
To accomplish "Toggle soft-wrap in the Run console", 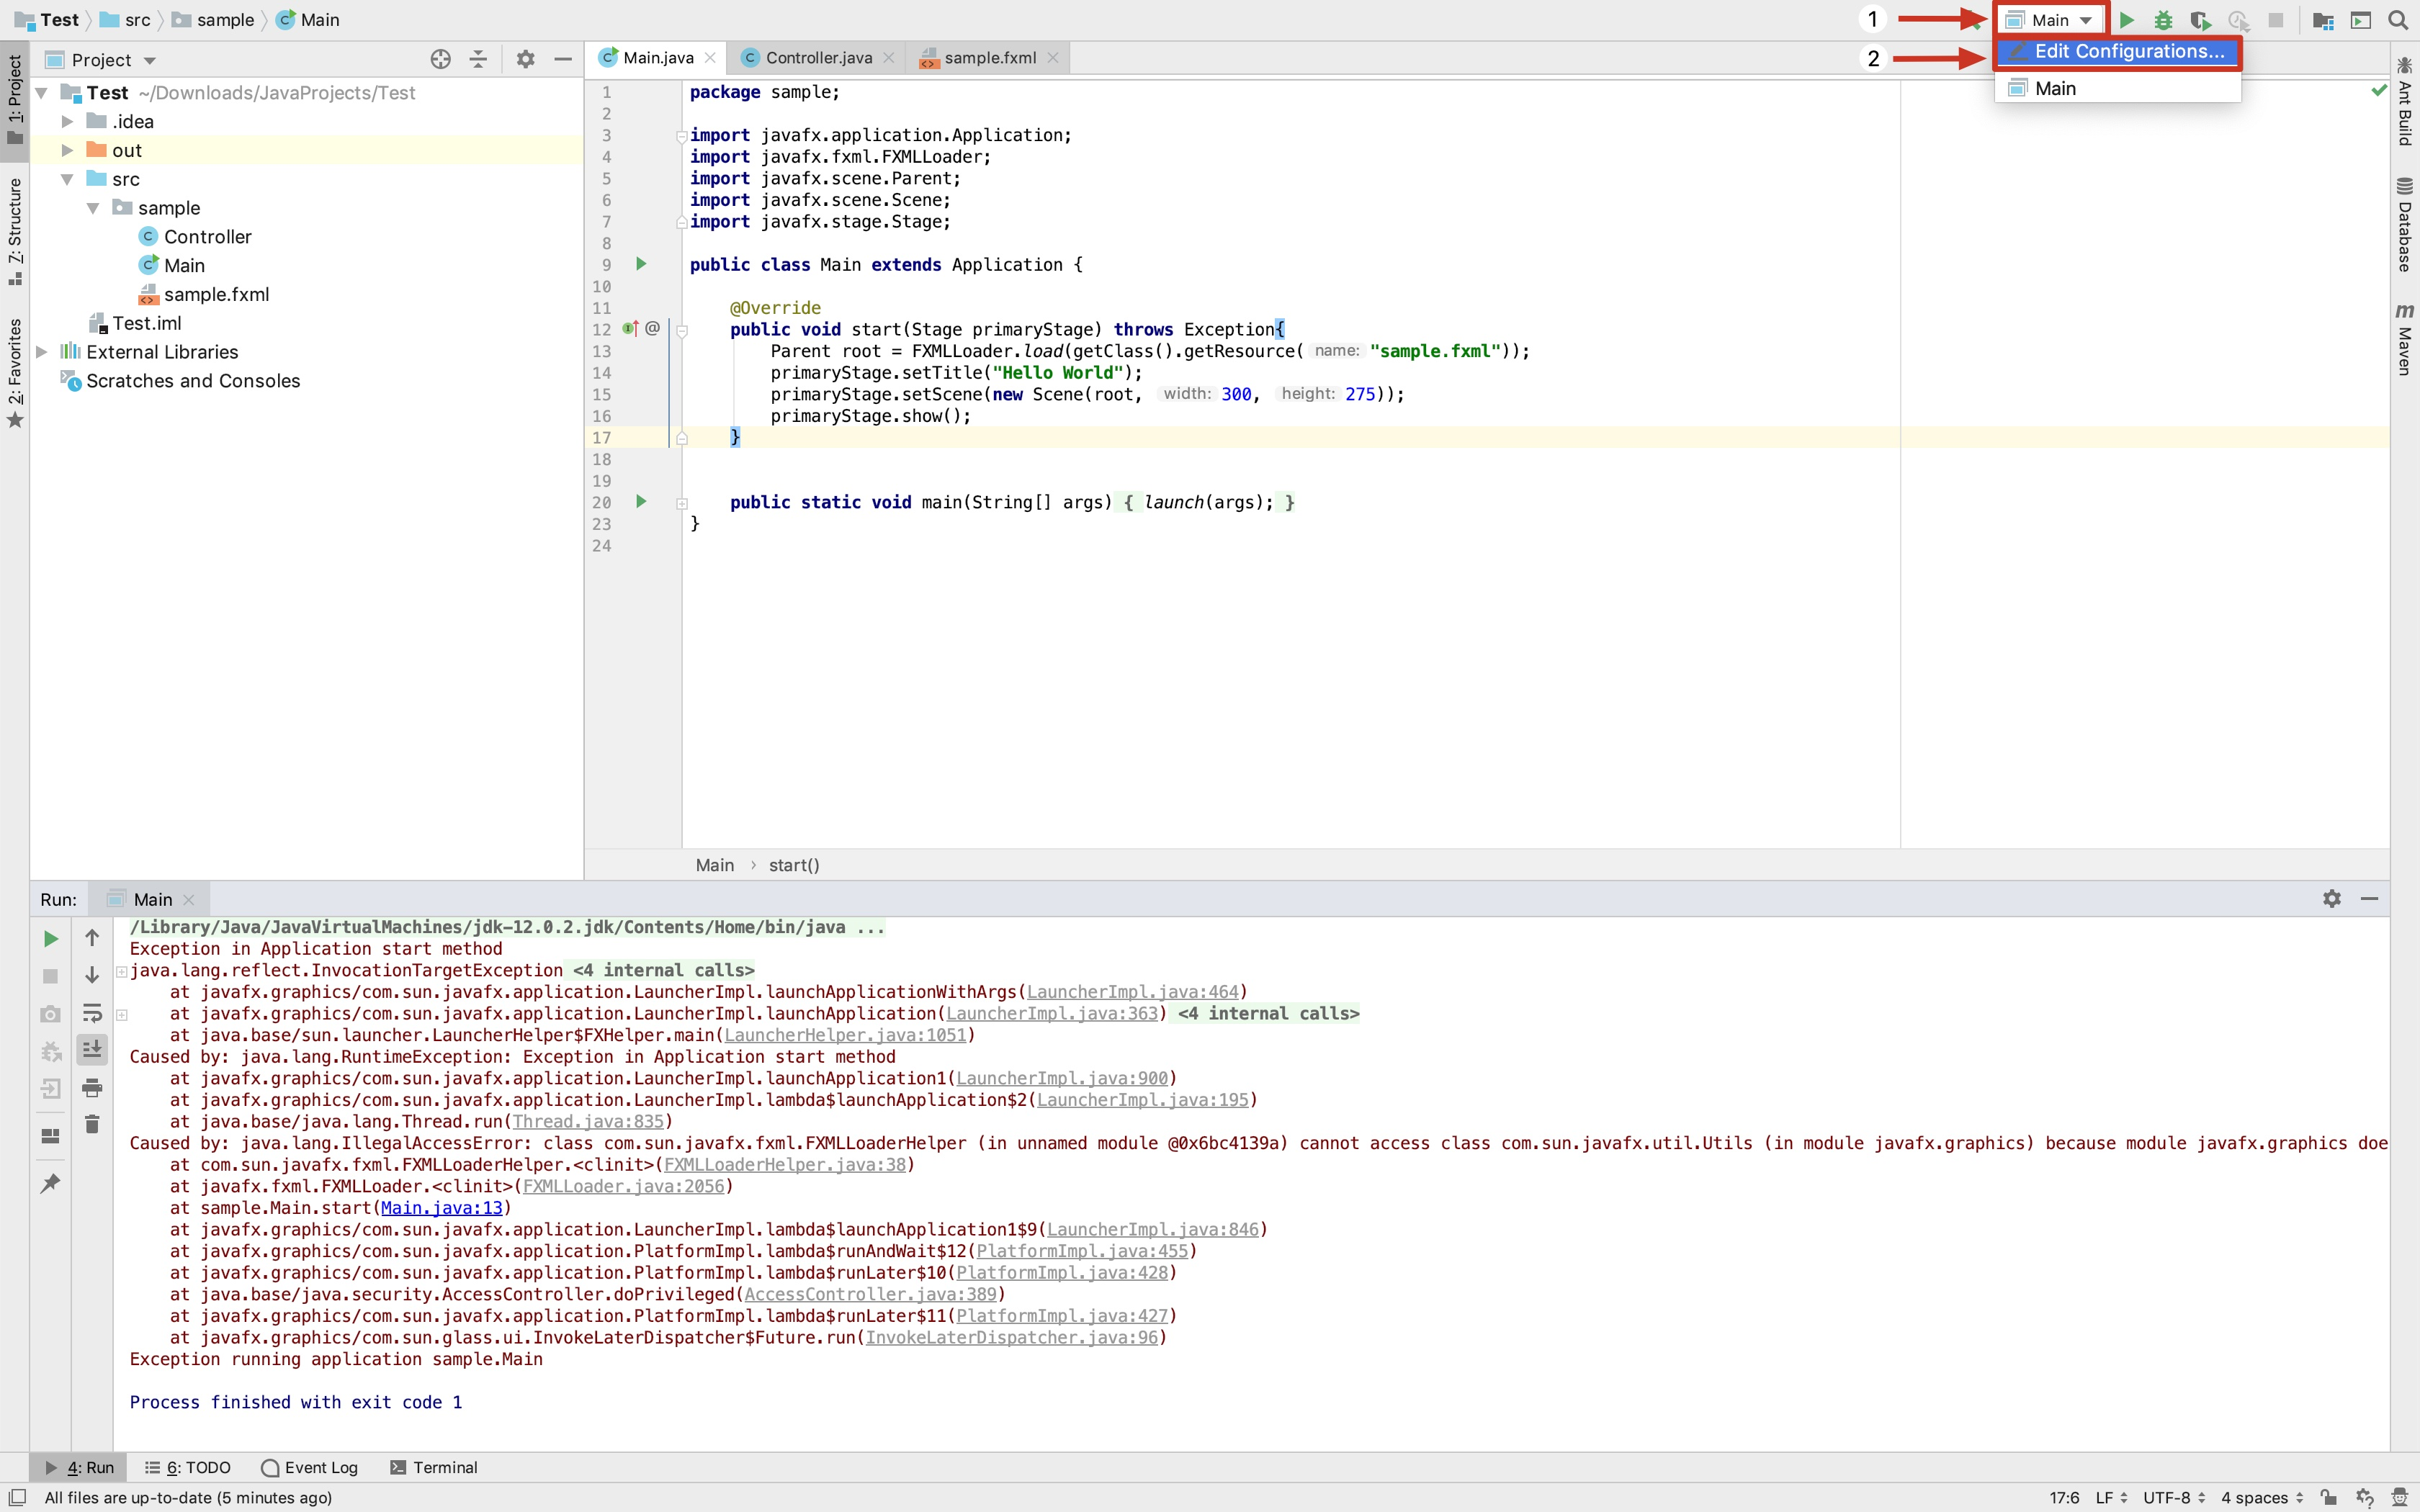I will click(92, 1013).
